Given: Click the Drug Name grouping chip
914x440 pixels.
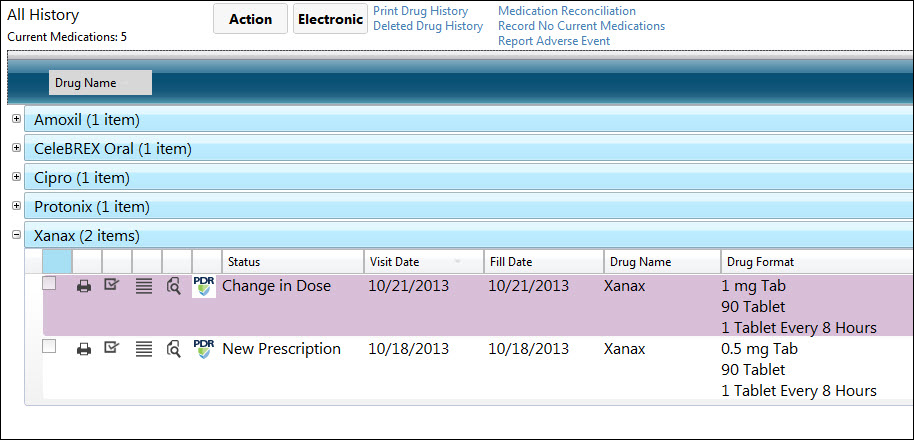Looking at the screenshot, I should point(100,83).
